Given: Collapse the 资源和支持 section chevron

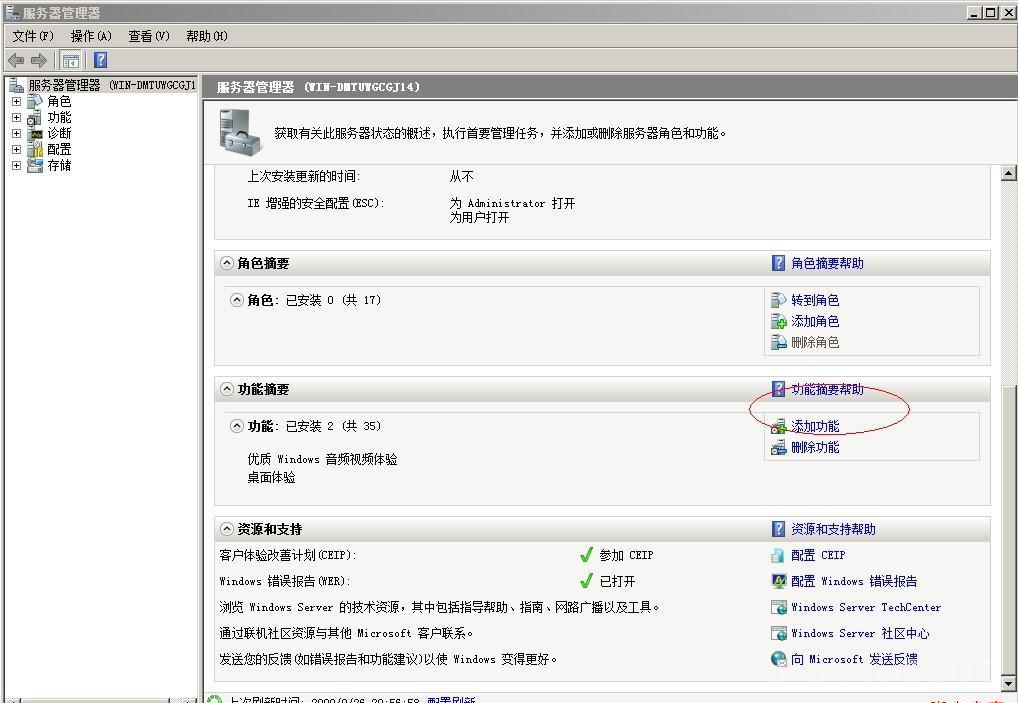Looking at the screenshot, I should click(x=227, y=529).
